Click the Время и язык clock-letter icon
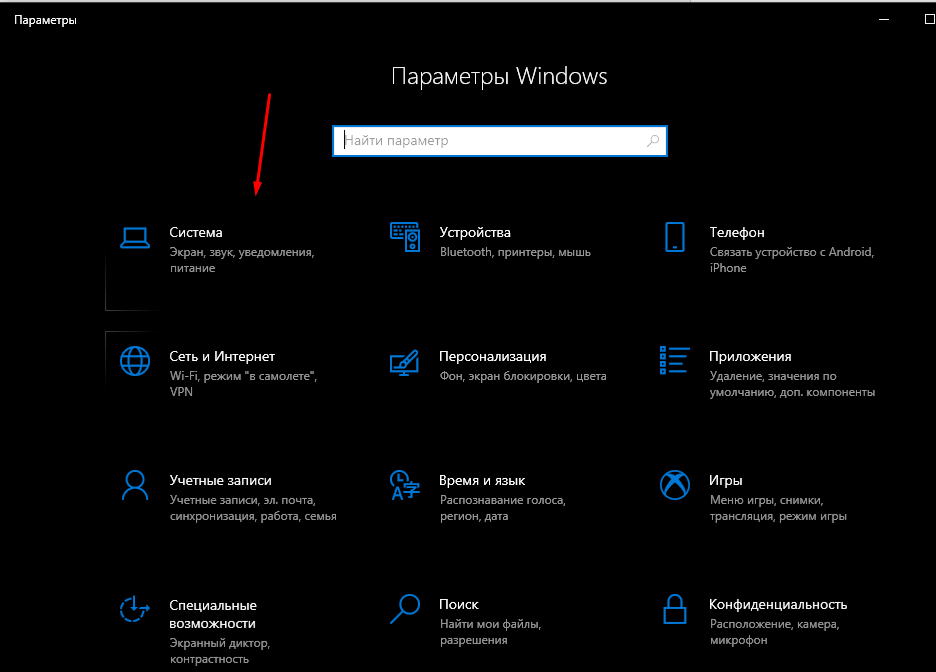The width and height of the screenshot is (936, 672). (x=404, y=485)
